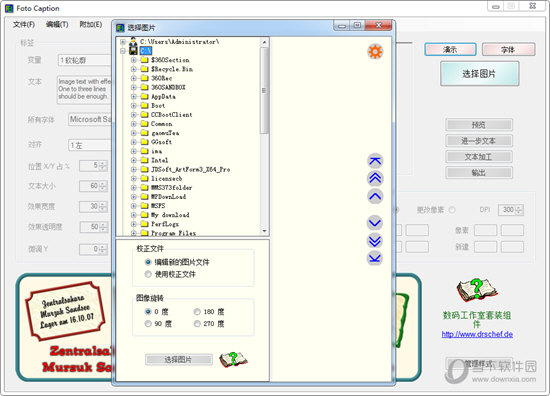
Task: Select 90 度 rotation option
Action: click(x=148, y=323)
